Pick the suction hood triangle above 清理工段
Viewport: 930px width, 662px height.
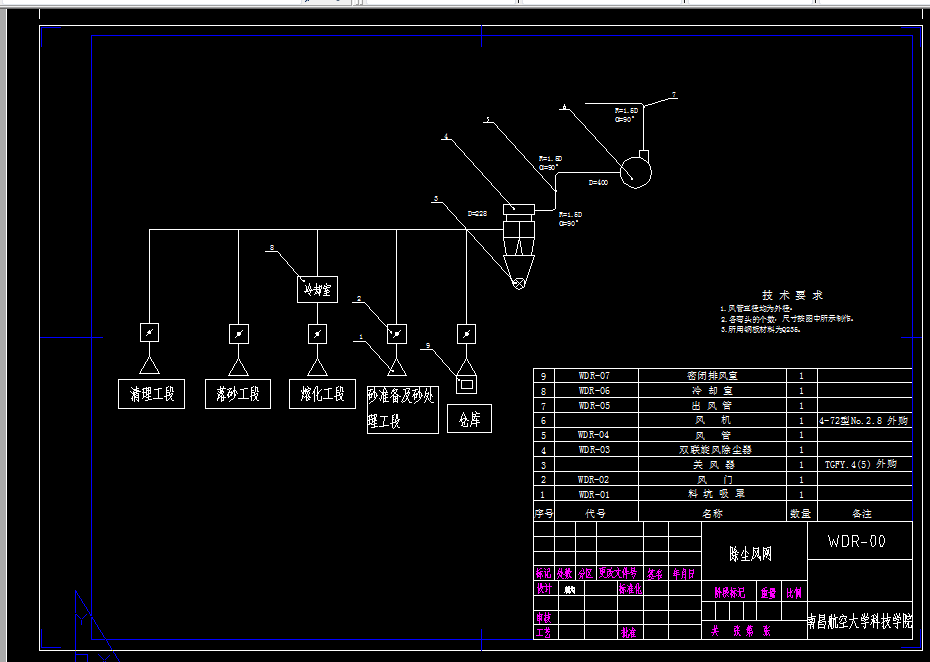click(149, 365)
